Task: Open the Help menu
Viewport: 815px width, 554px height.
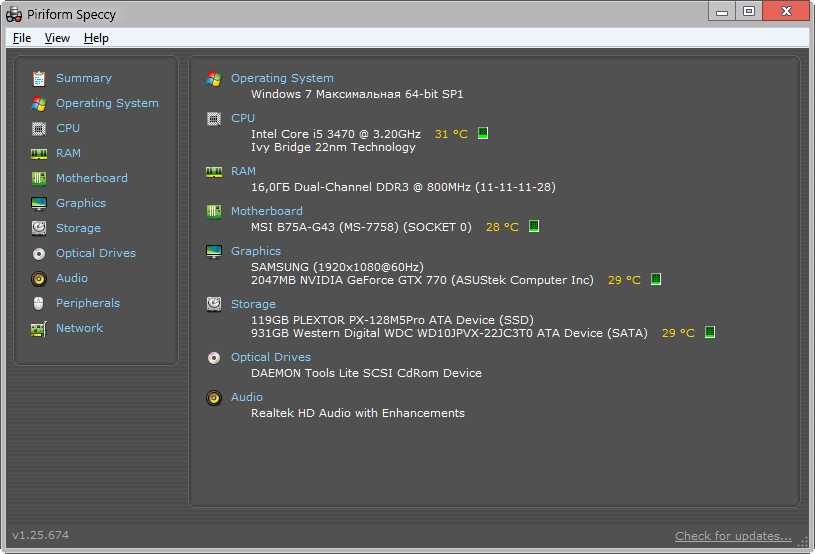Action: 96,38
